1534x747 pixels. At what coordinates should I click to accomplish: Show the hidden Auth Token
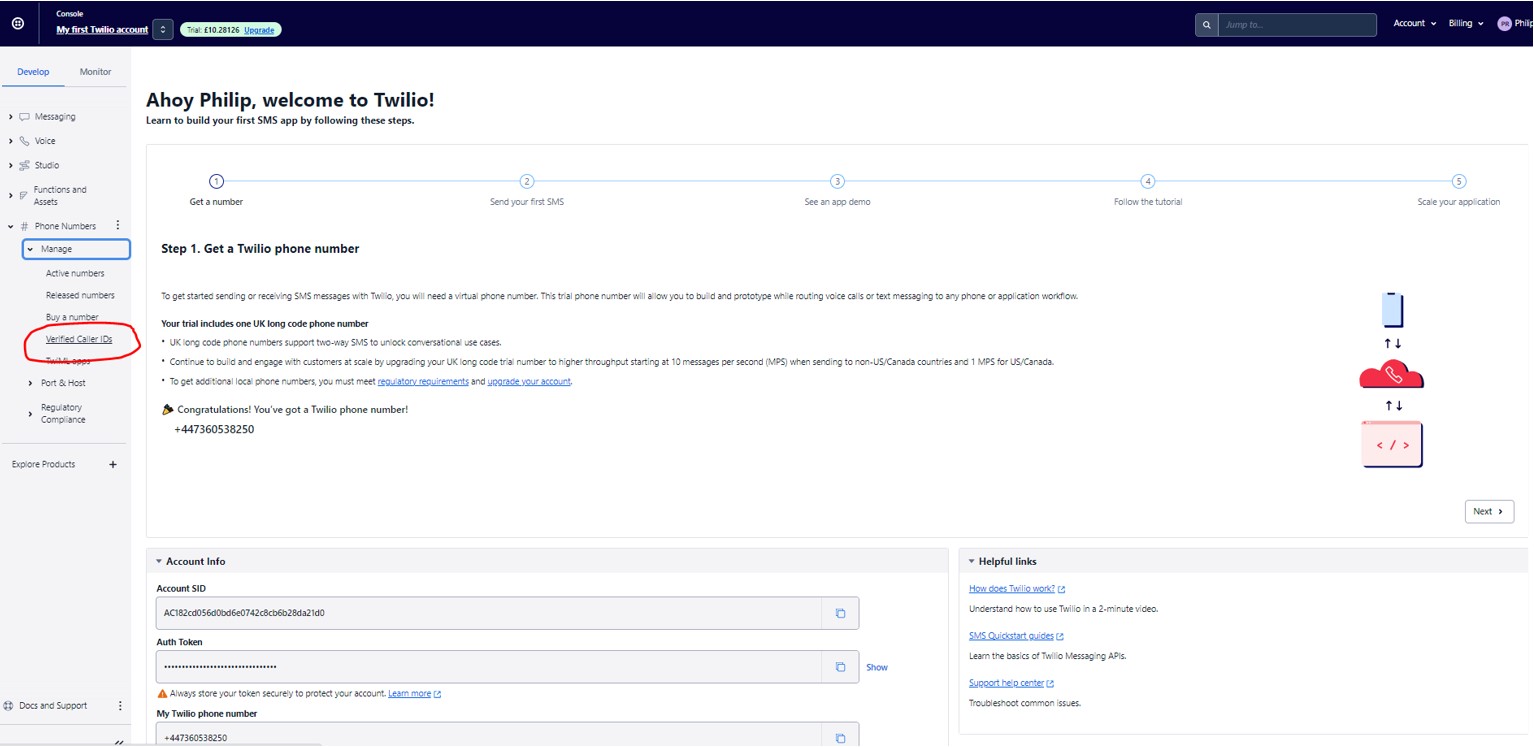click(x=877, y=667)
